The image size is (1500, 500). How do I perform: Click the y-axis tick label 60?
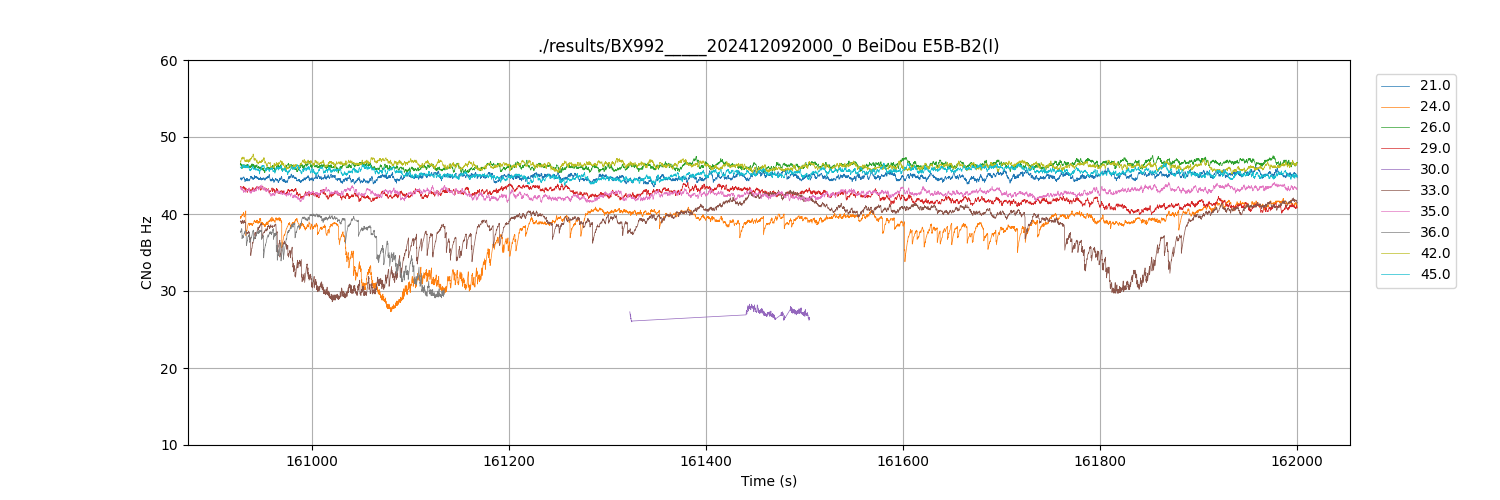pos(169,61)
